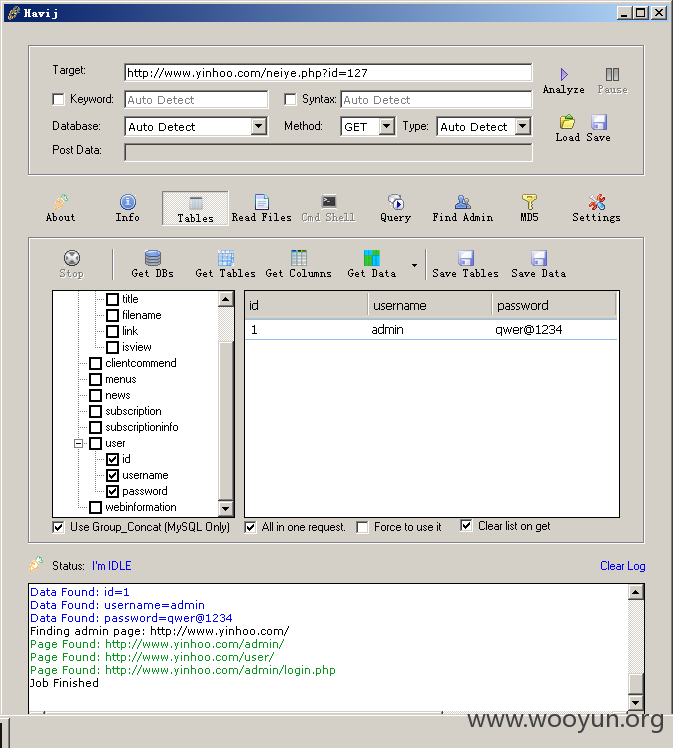Uncheck the password column checkbox
This screenshot has height=748, width=673.
pyautogui.click(x=113, y=491)
